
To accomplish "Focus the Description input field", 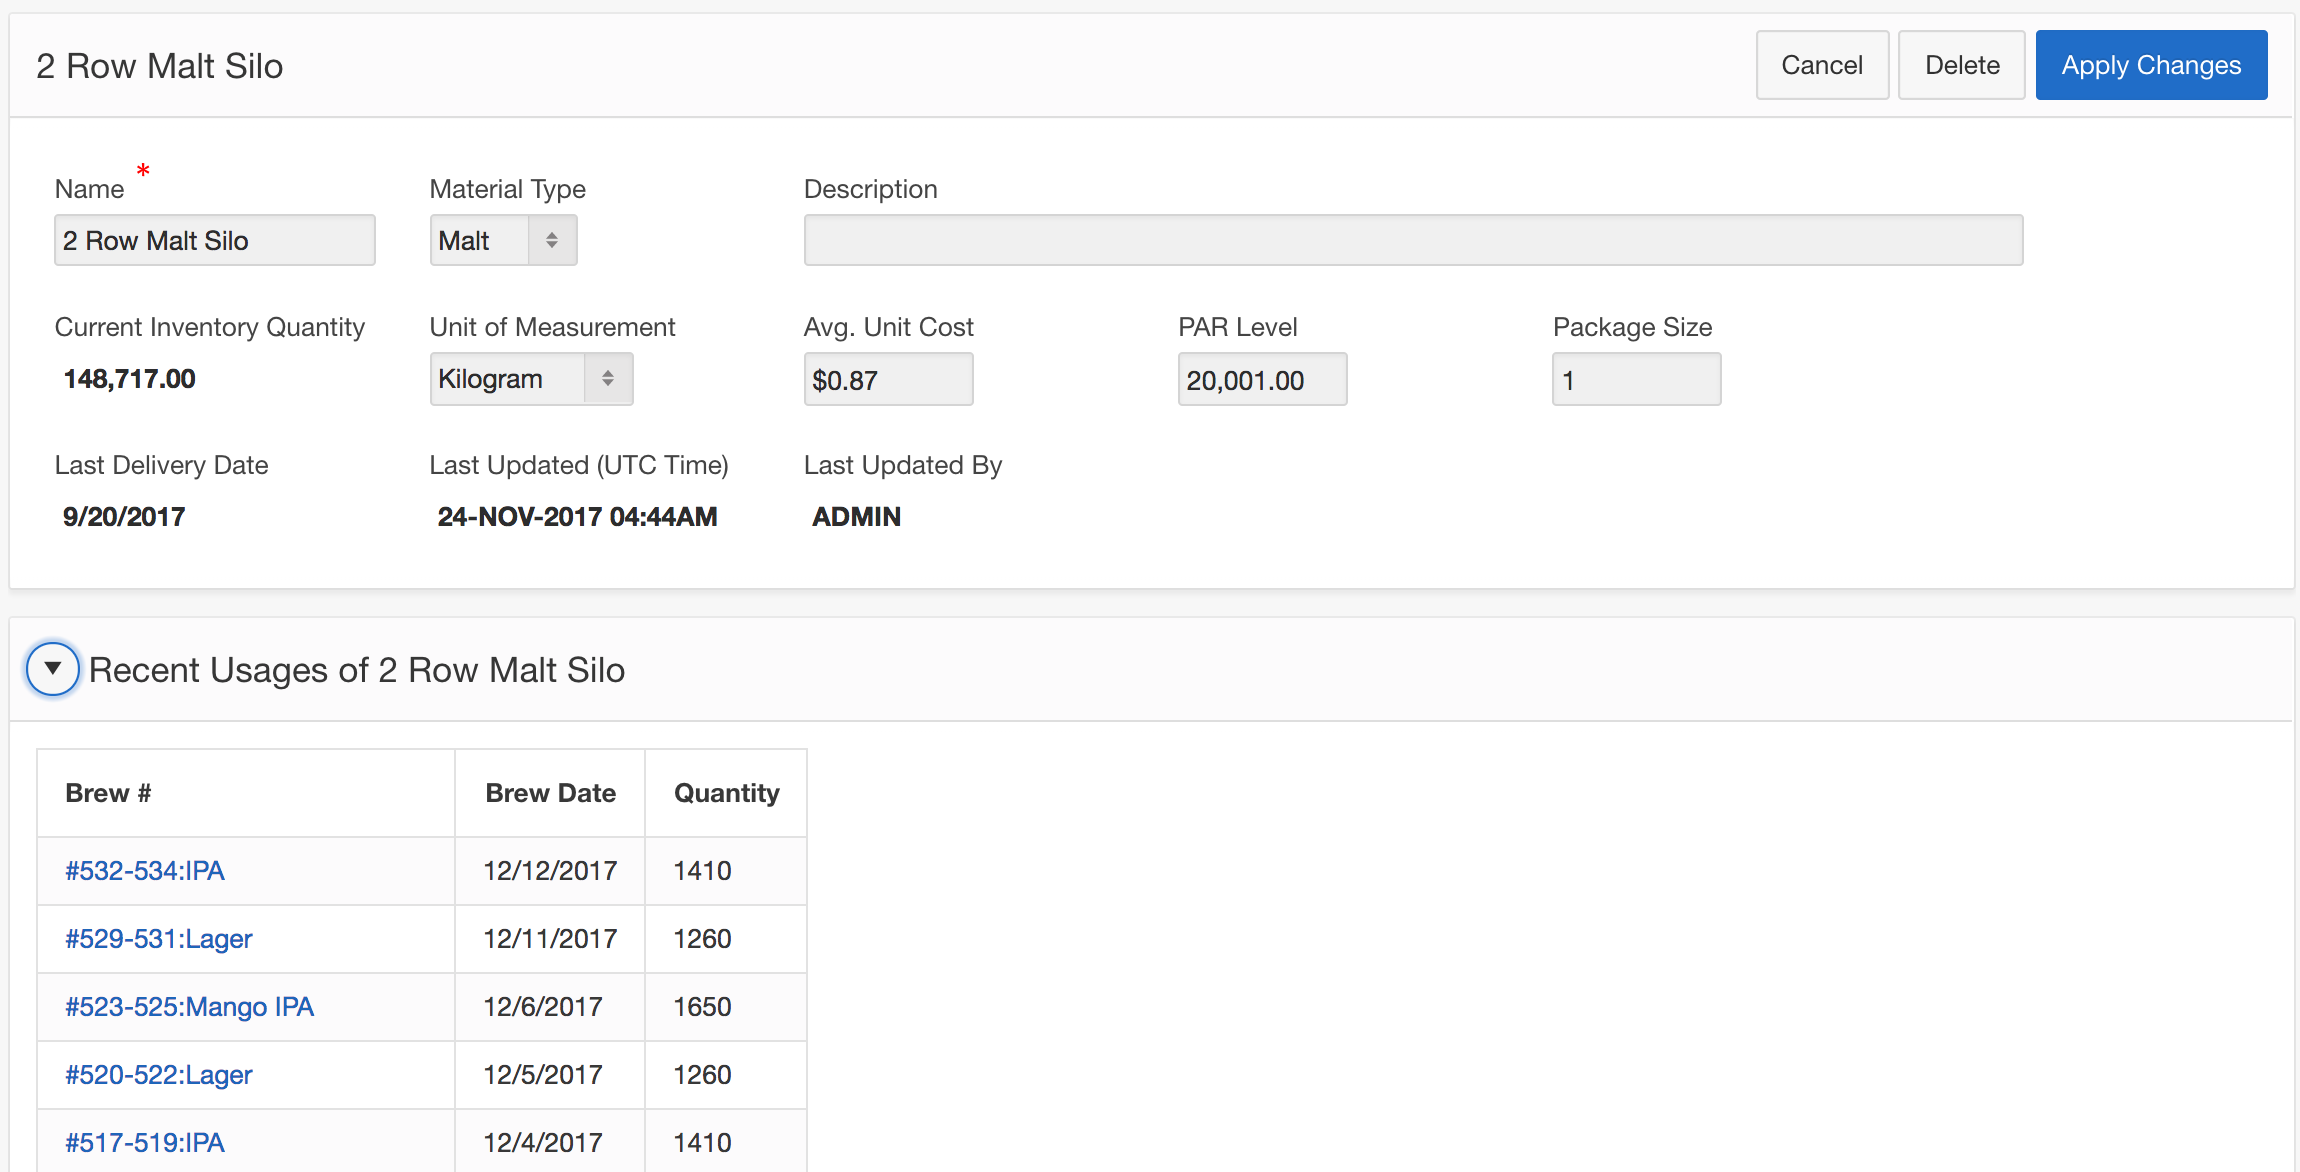I will tap(1412, 241).
